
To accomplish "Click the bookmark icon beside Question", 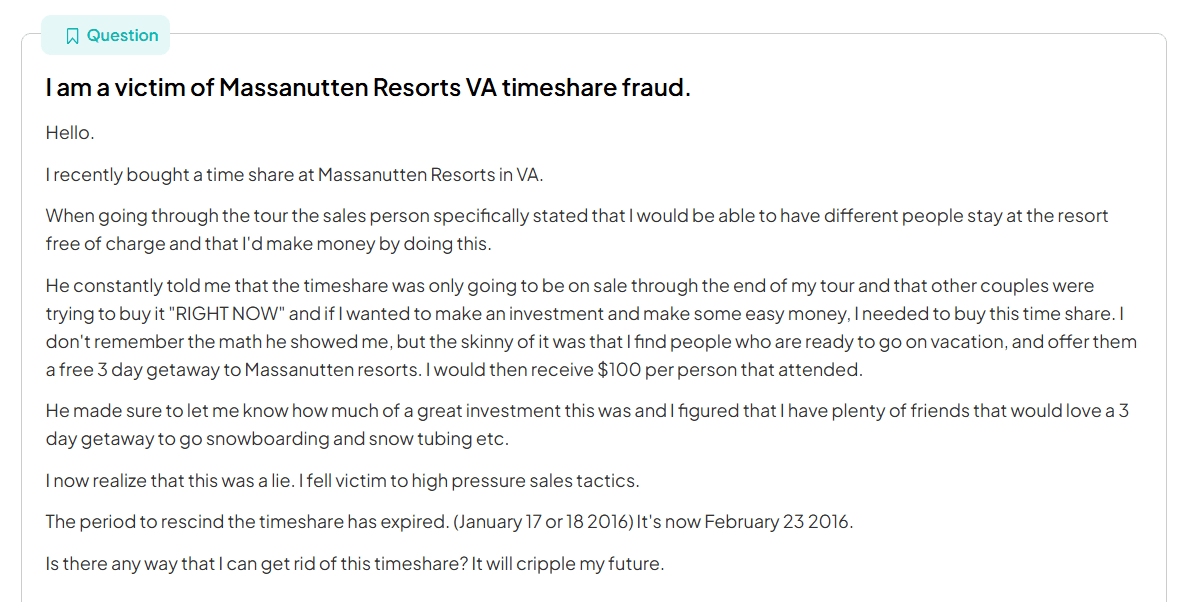I will (72, 36).
